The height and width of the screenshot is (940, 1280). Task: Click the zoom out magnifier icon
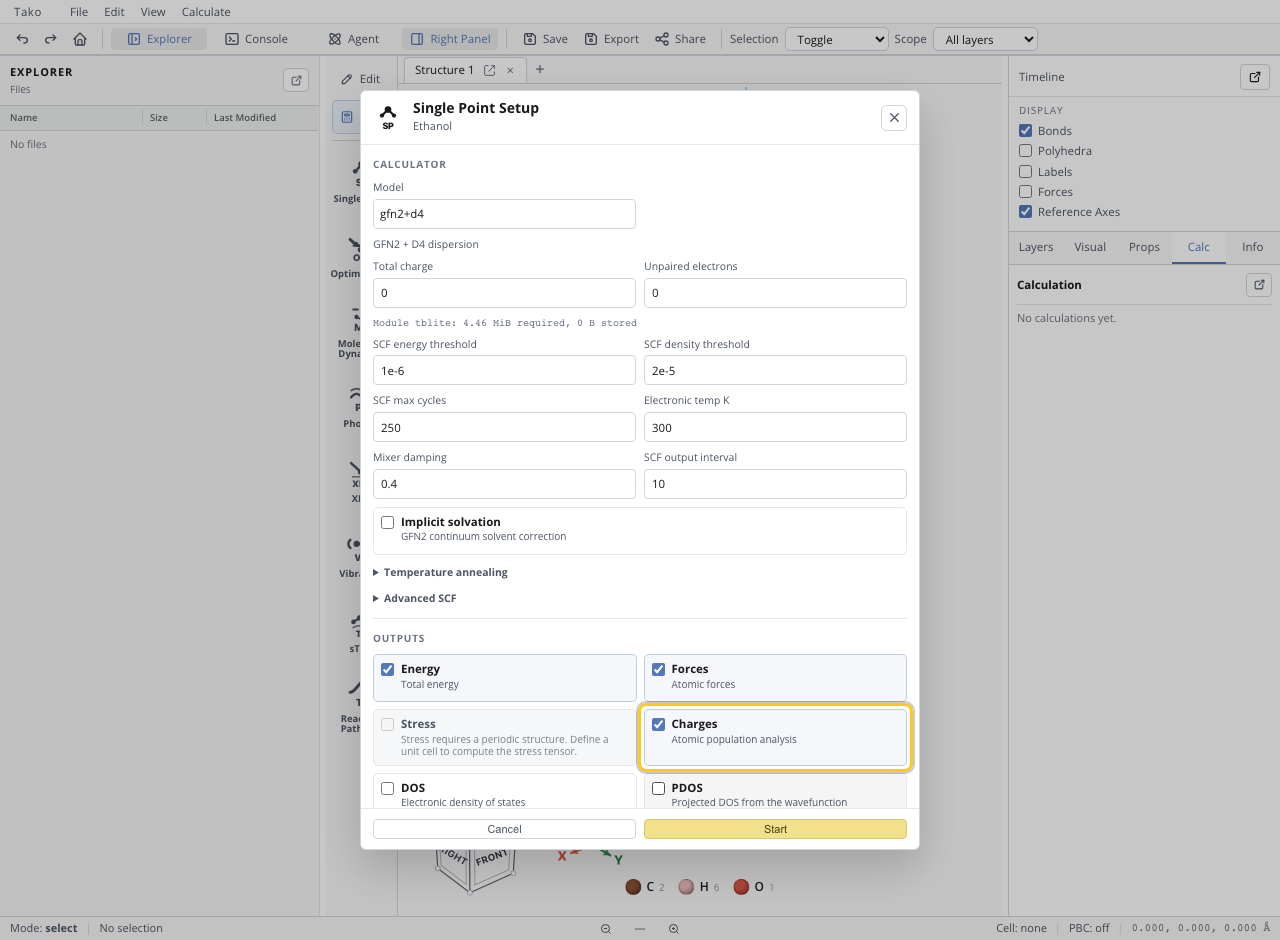[x=606, y=929]
